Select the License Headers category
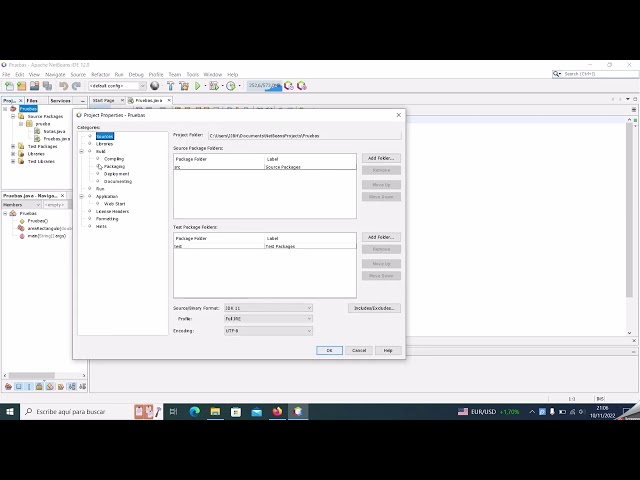 112,211
